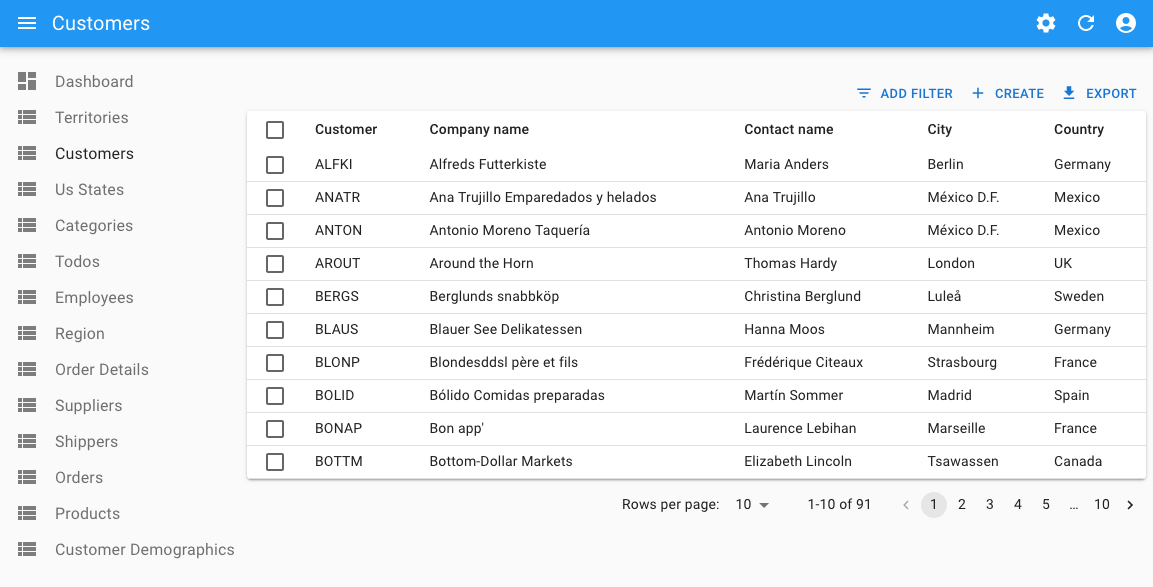The height and width of the screenshot is (587, 1153).
Task: Click the refresh icon
Action: pyautogui.click(x=1086, y=23)
